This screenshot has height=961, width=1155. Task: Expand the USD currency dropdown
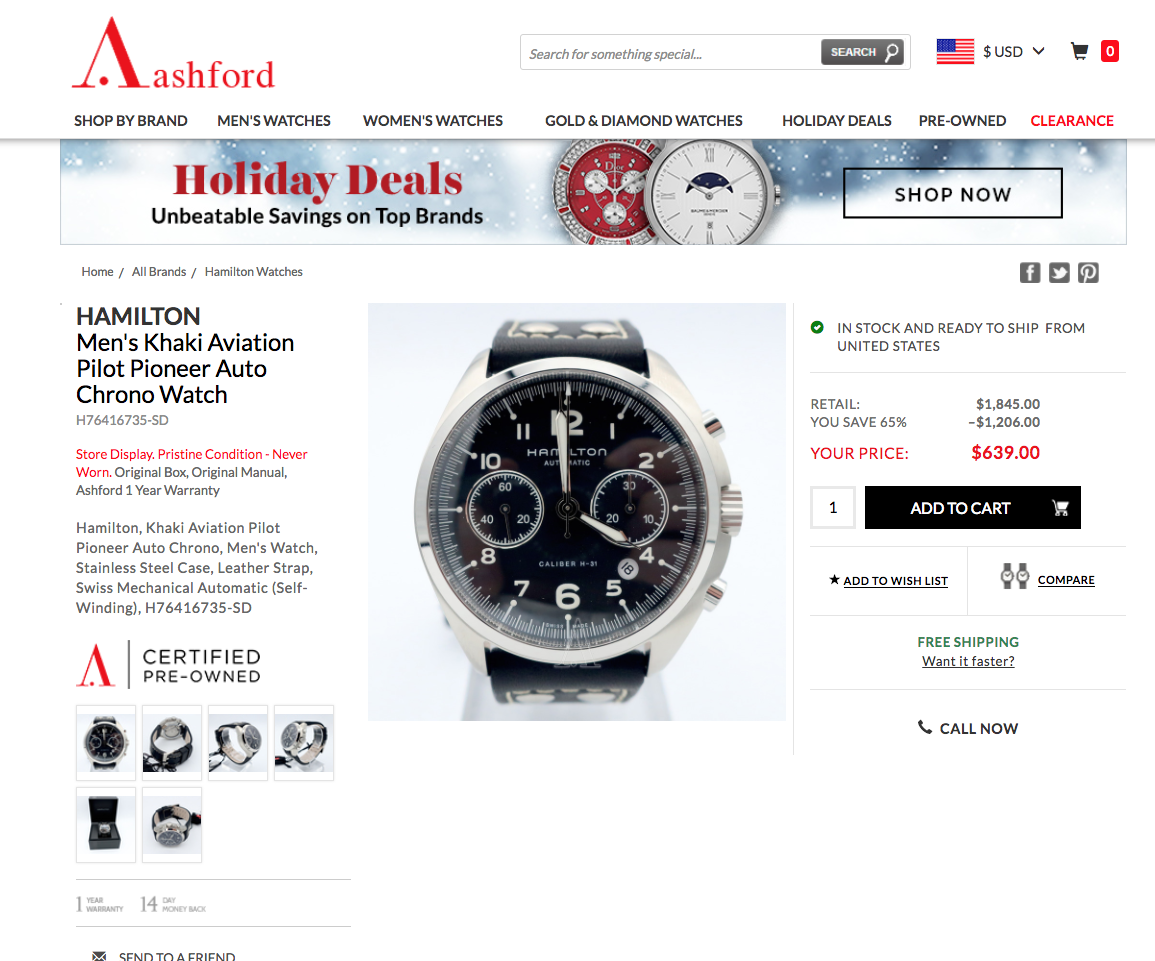(1014, 52)
